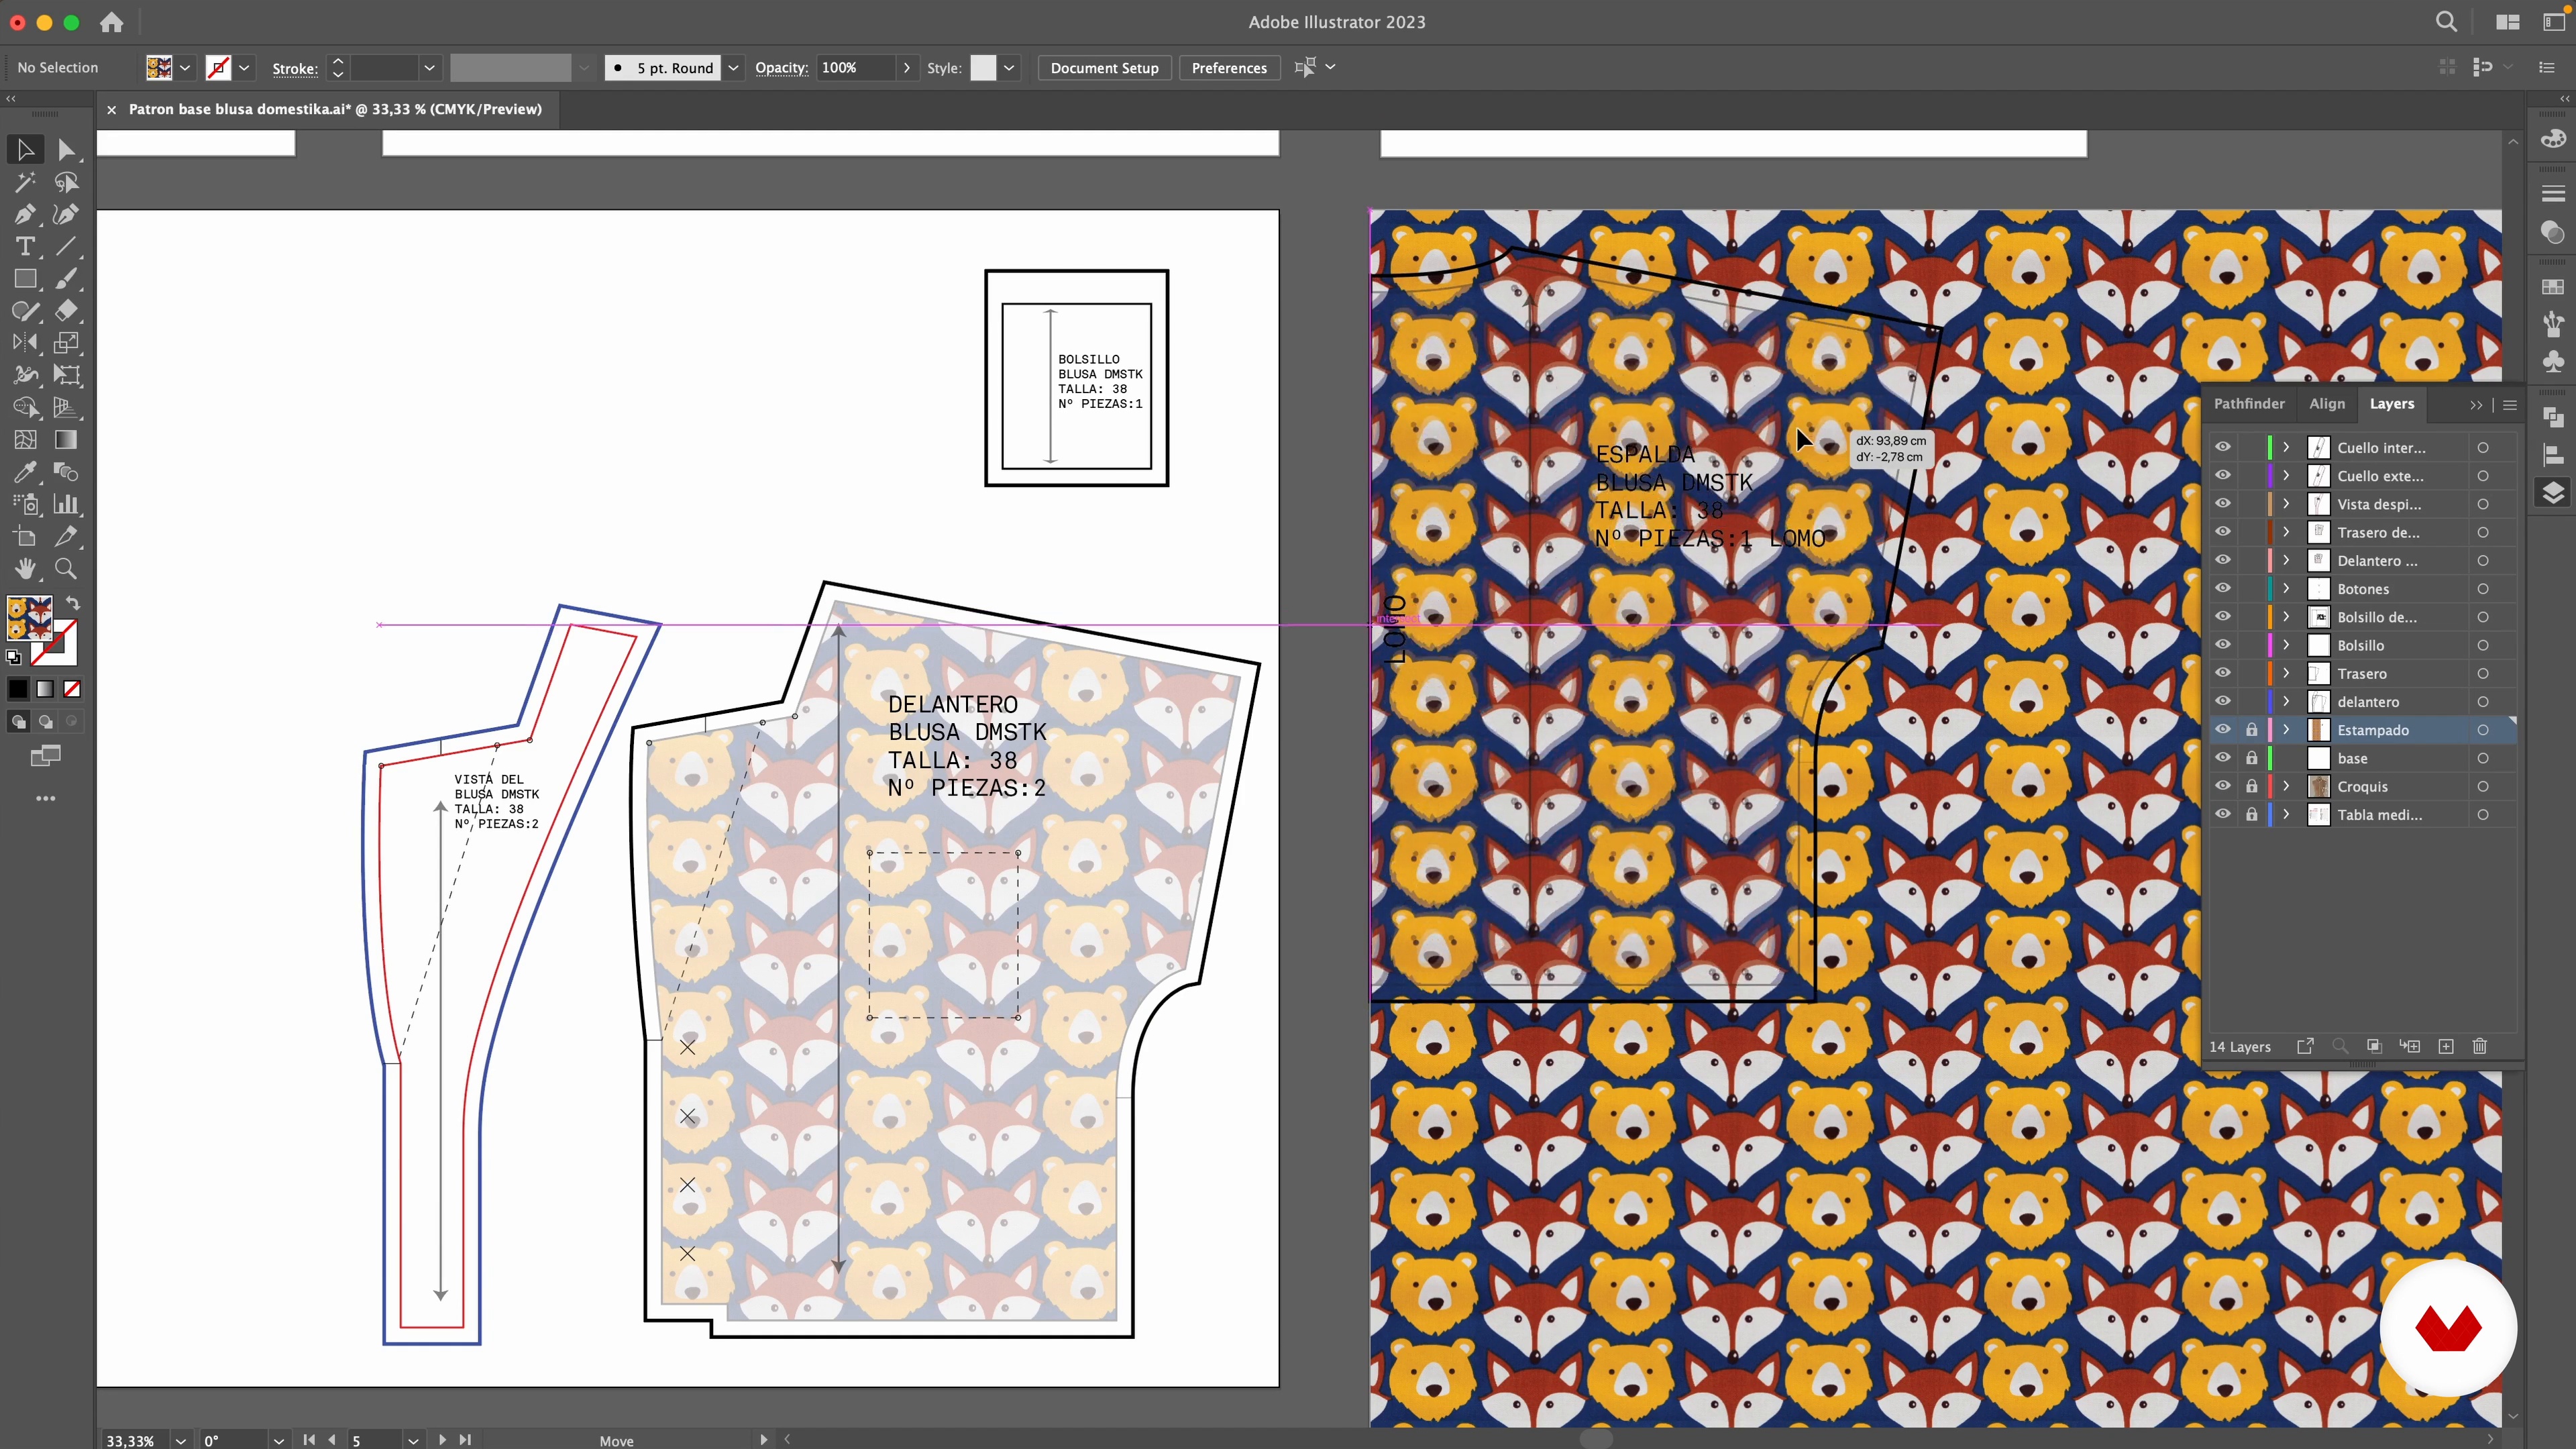Select the Rectangle tool

point(25,279)
